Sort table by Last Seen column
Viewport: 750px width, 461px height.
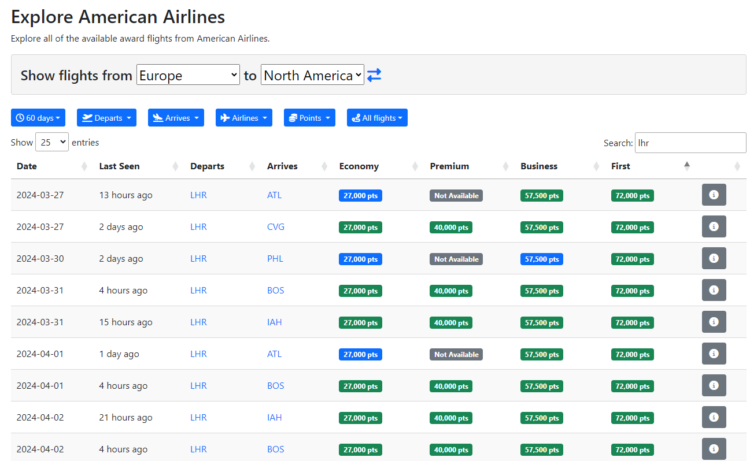coord(138,166)
